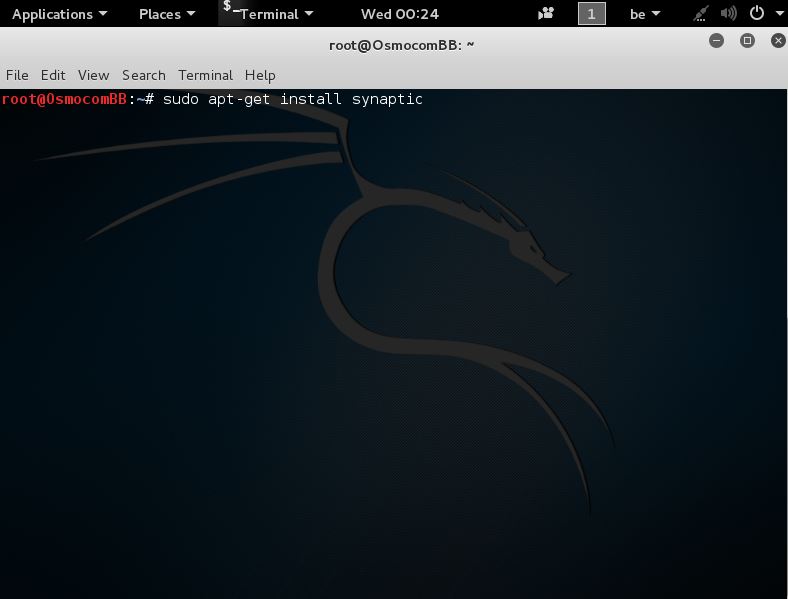788x599 pixels.
Task: Click the terminal prompt icon in top bar
Action: (230, 7)
